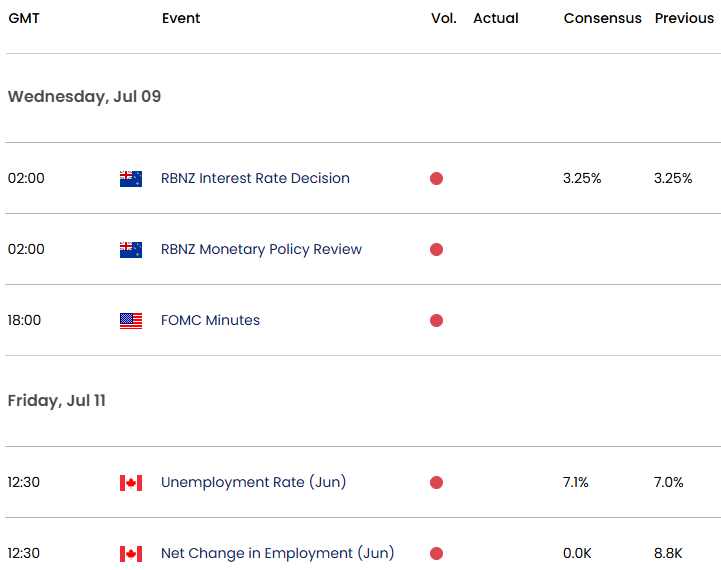Image resolution: width=721 pixels, height=570 pixels.
Task: Click the Event column header
Action: pyautogui.click(x=181, y=19)
